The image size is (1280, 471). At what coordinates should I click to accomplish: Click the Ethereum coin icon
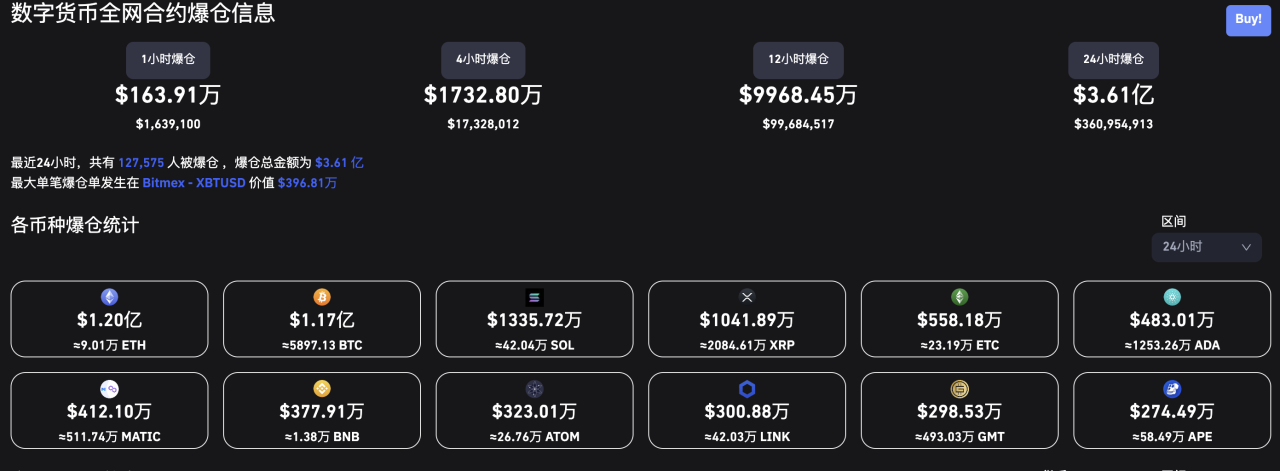tap(109, 297)
